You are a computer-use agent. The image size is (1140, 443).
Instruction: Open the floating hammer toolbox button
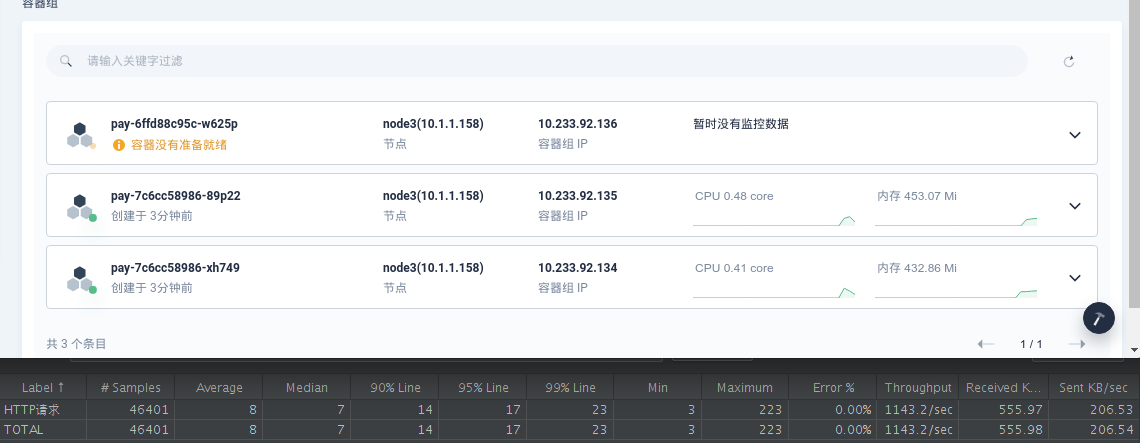coord(1099,318)
